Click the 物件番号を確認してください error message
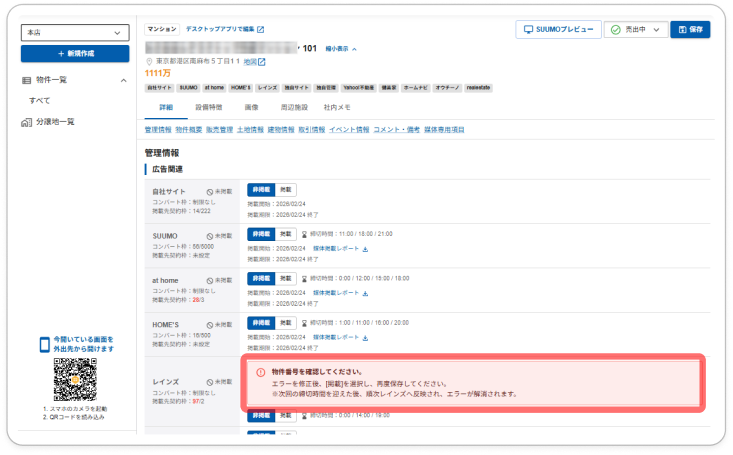The width and height of the screenshot is (733, 455). (x=317, y=372)
